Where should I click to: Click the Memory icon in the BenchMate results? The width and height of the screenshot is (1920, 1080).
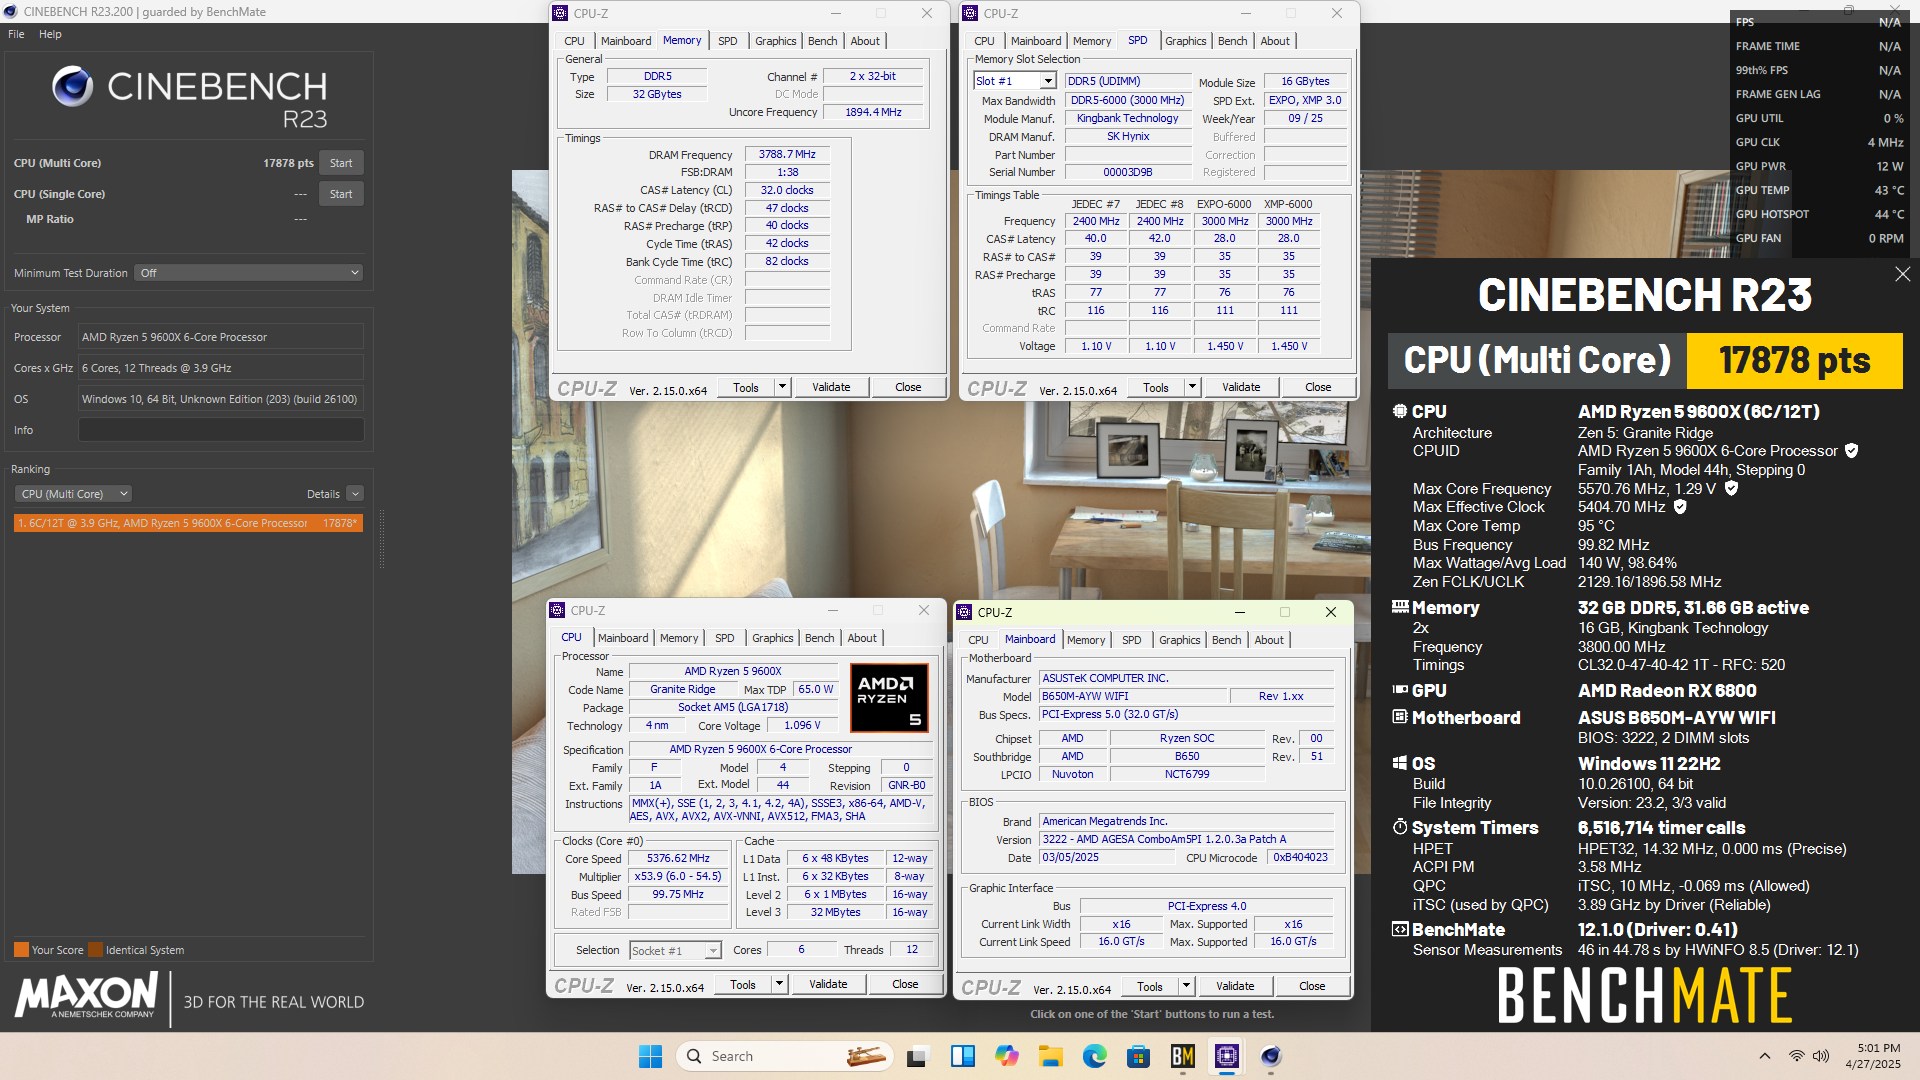(1400, 607)
